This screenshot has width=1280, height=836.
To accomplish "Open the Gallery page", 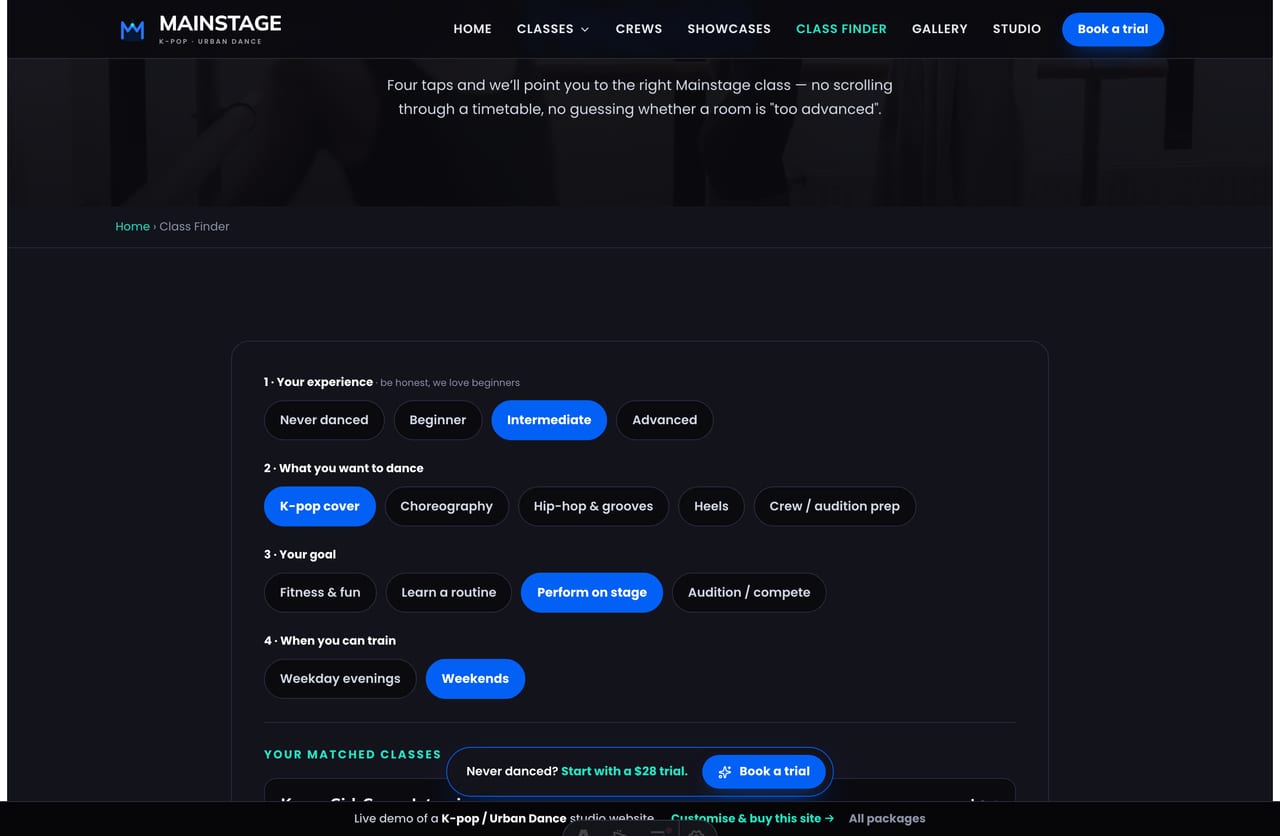I will click(x=940, y=29).
